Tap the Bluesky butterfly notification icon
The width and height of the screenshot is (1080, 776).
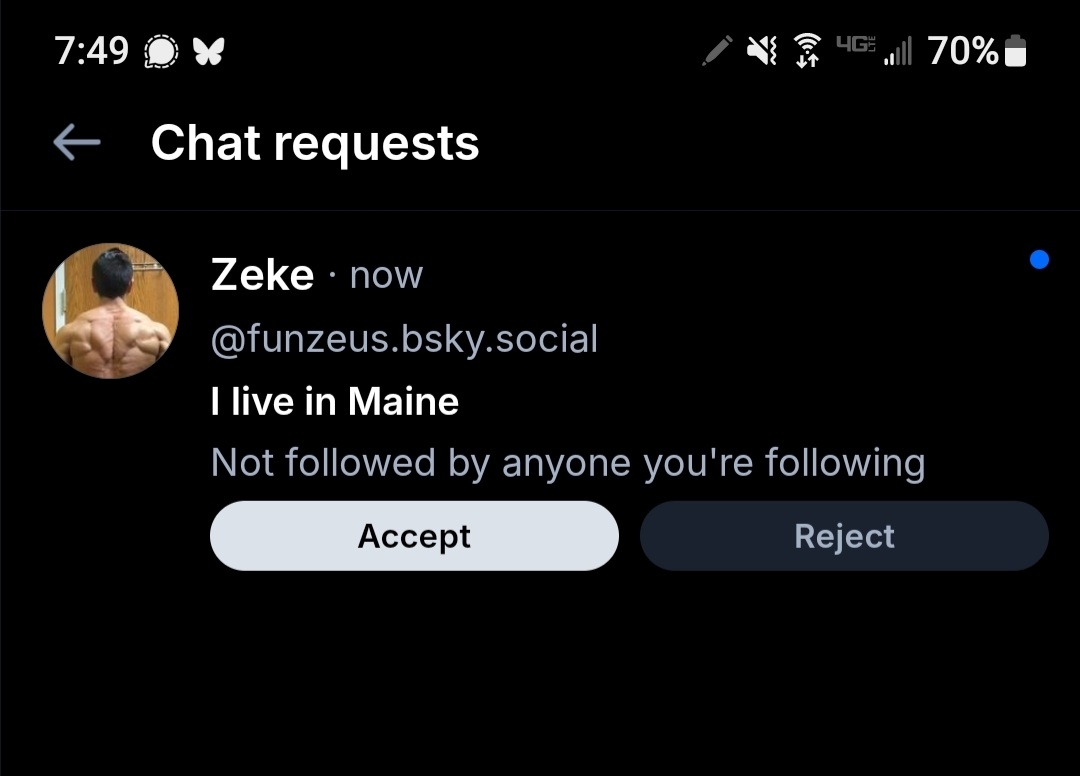click(208, 51)
